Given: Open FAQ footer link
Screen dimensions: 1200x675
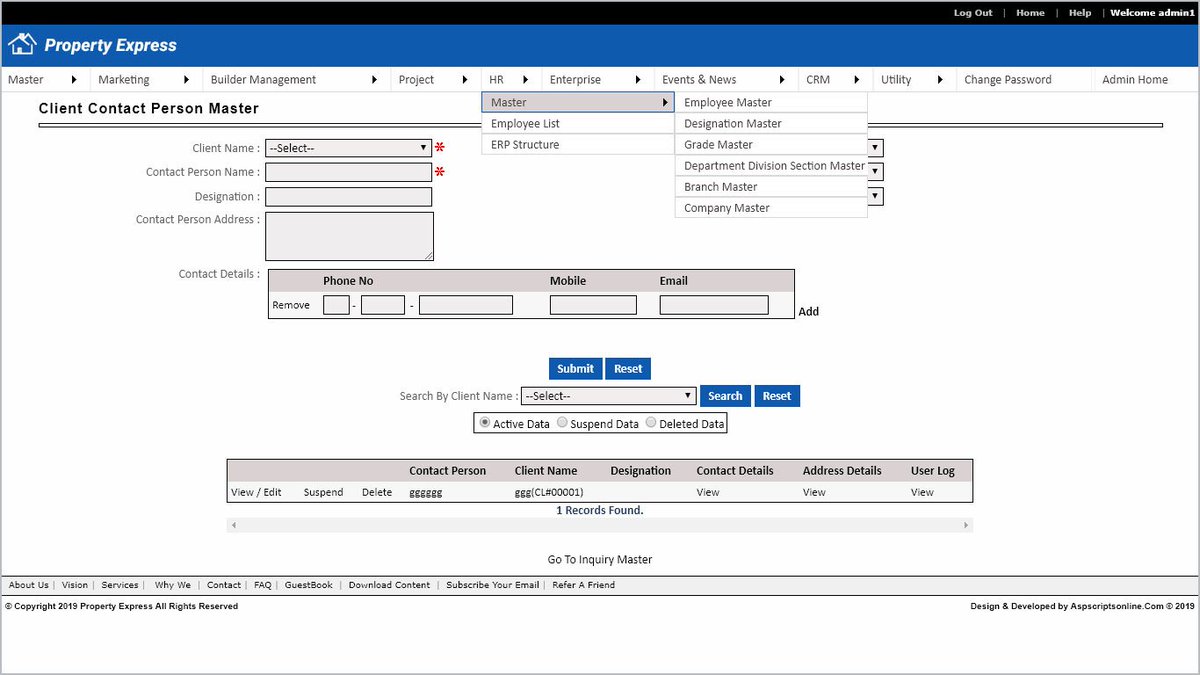Looking at the screenshot, I should tap(263, 585).
